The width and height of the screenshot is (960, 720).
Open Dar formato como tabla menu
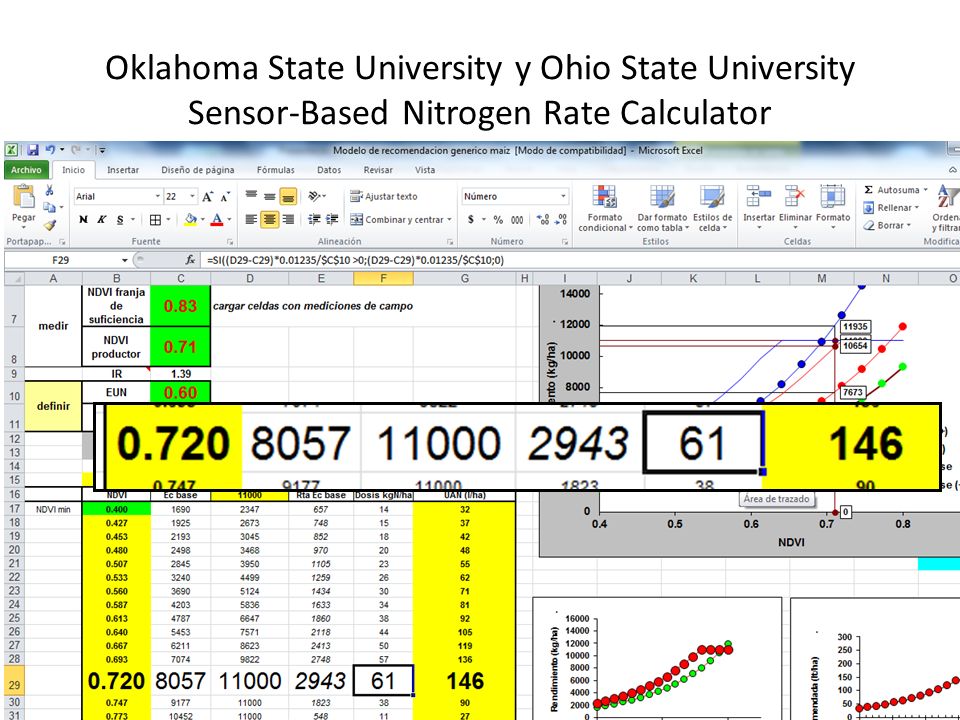coord(662,209)
